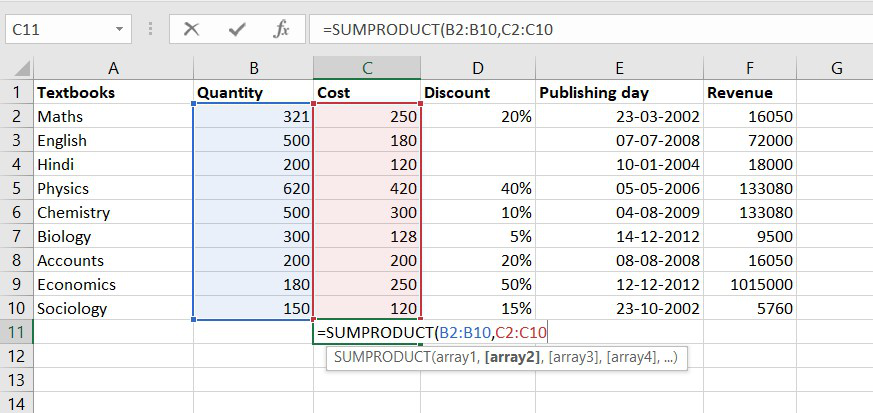873x413 pixels.
Task: Click the in-cell SUMPRODUCT formula in C11
Action: click(433, 333)
